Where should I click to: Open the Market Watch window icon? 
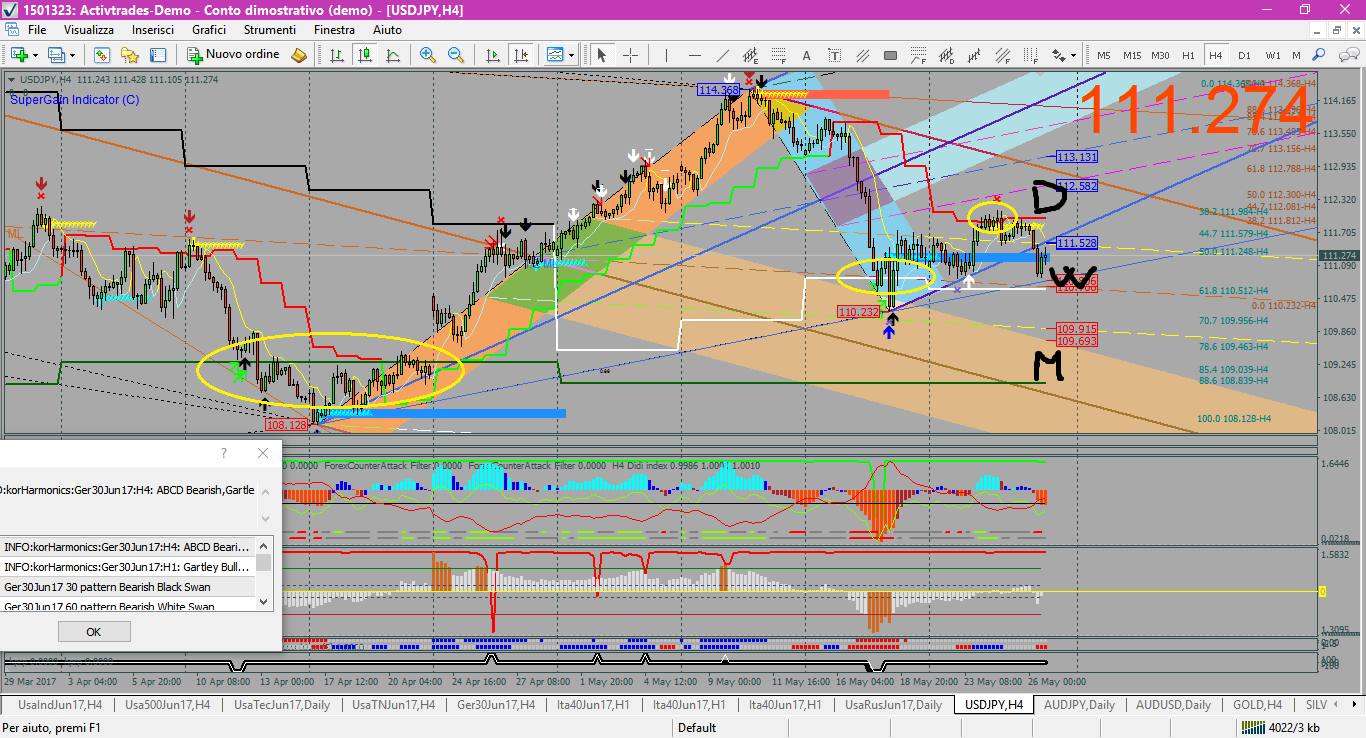coord(102,55)
